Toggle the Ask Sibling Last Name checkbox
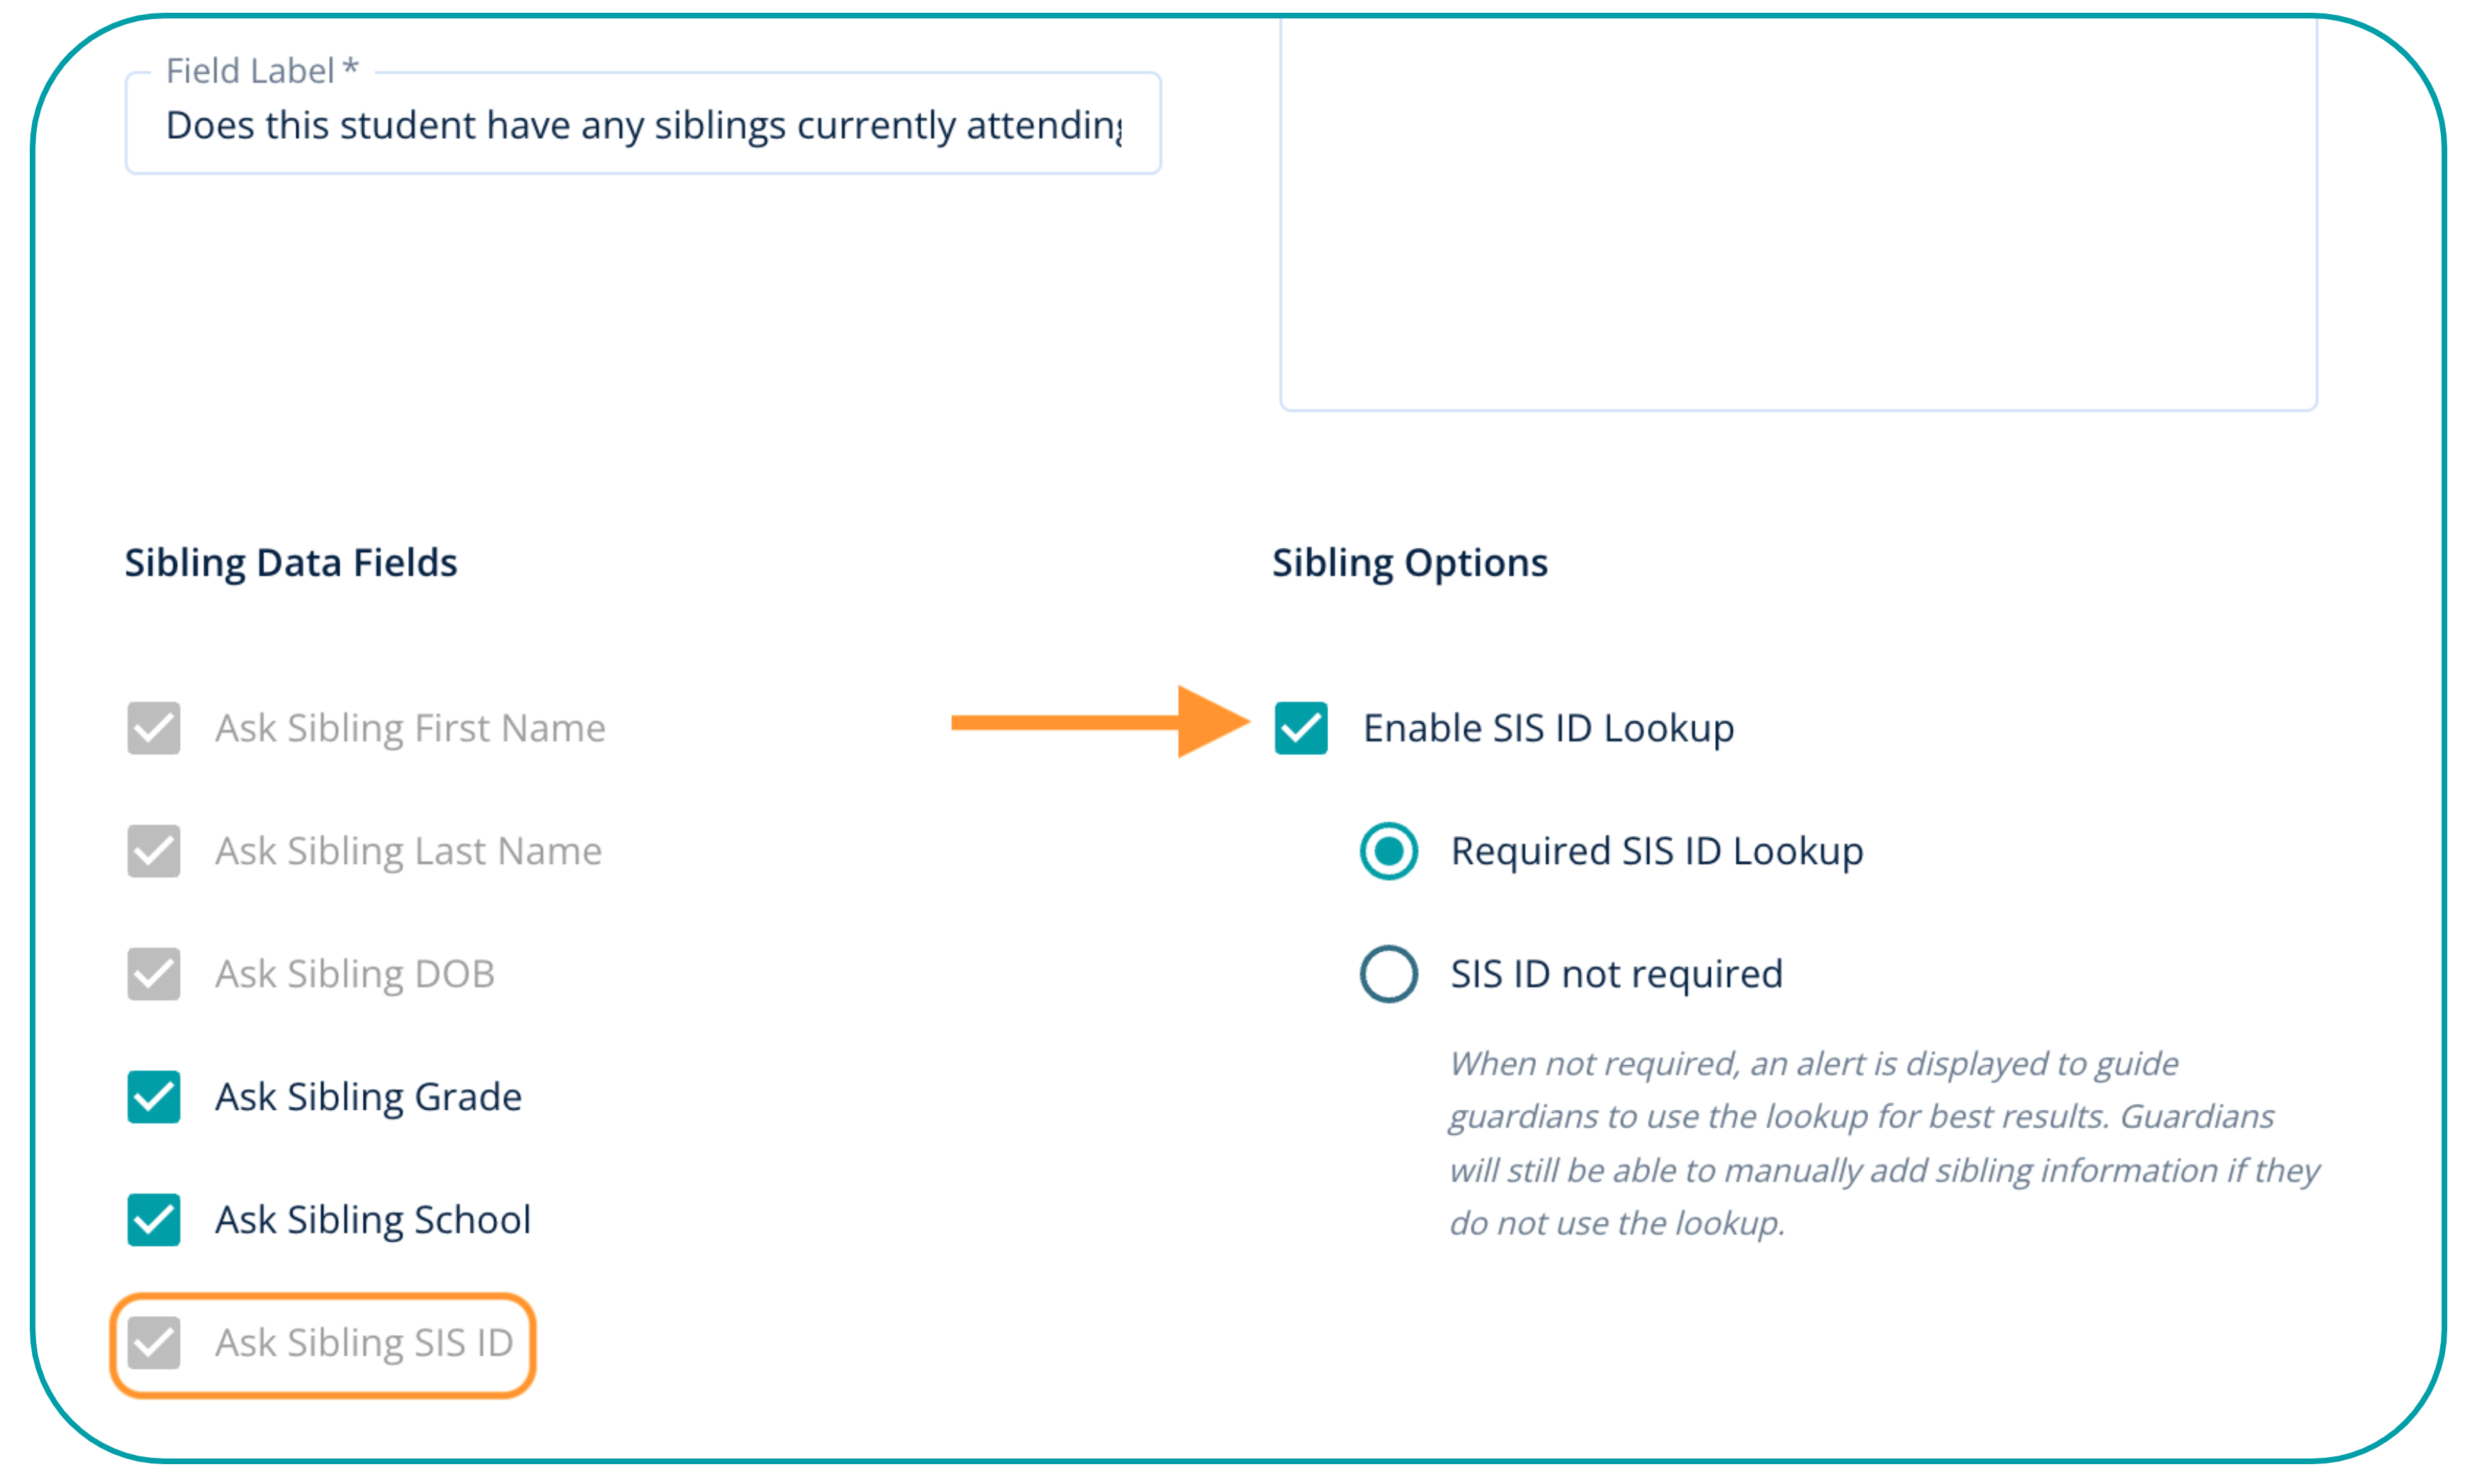This screenshot has width=2482, height=1484. [154, 851]
